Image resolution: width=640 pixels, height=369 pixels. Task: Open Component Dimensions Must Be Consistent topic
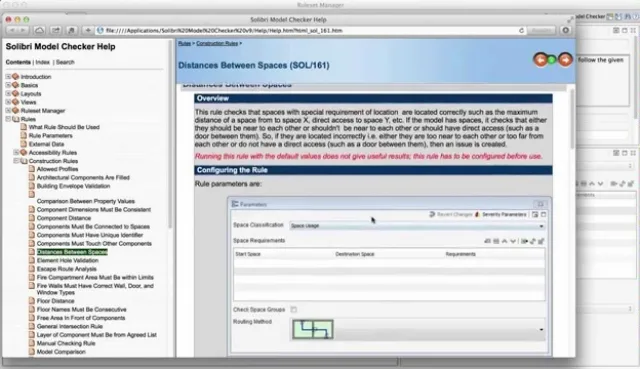pos(94,210)
